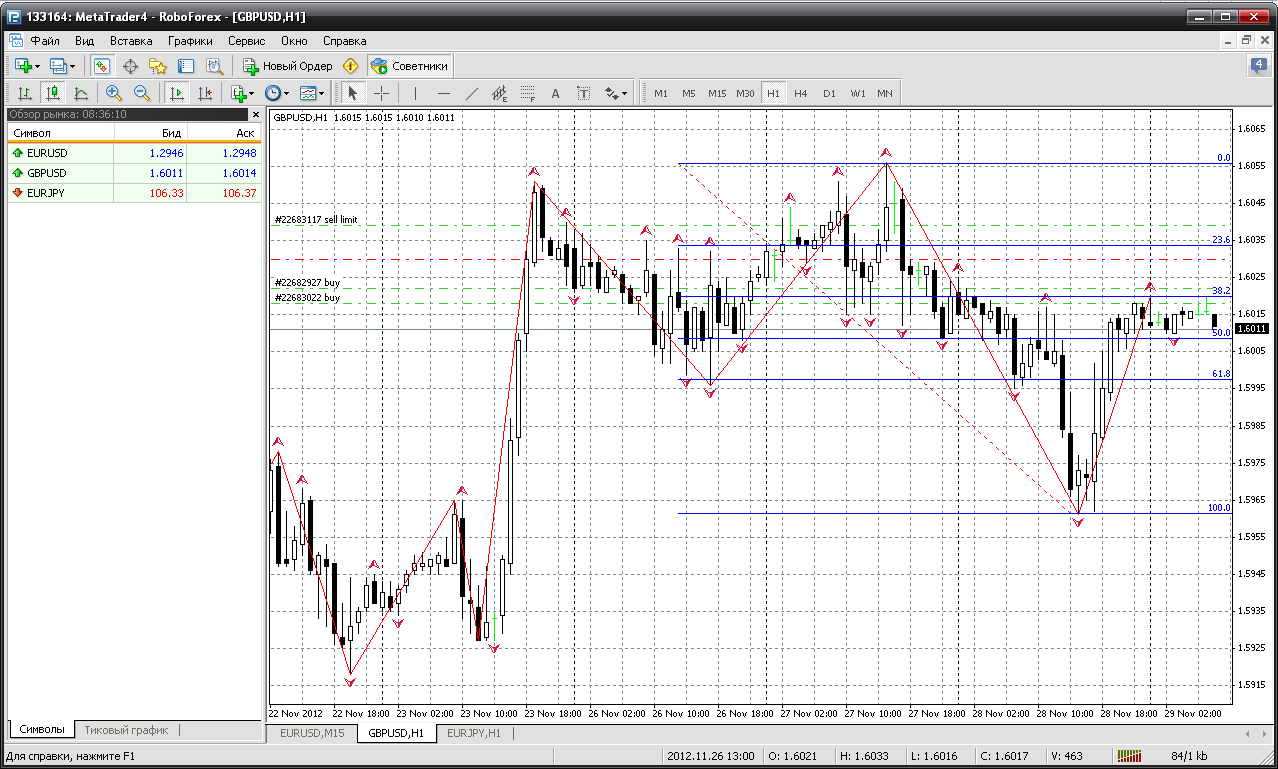
Task: Switch timeframe to MN
Action: click(885, 93)
